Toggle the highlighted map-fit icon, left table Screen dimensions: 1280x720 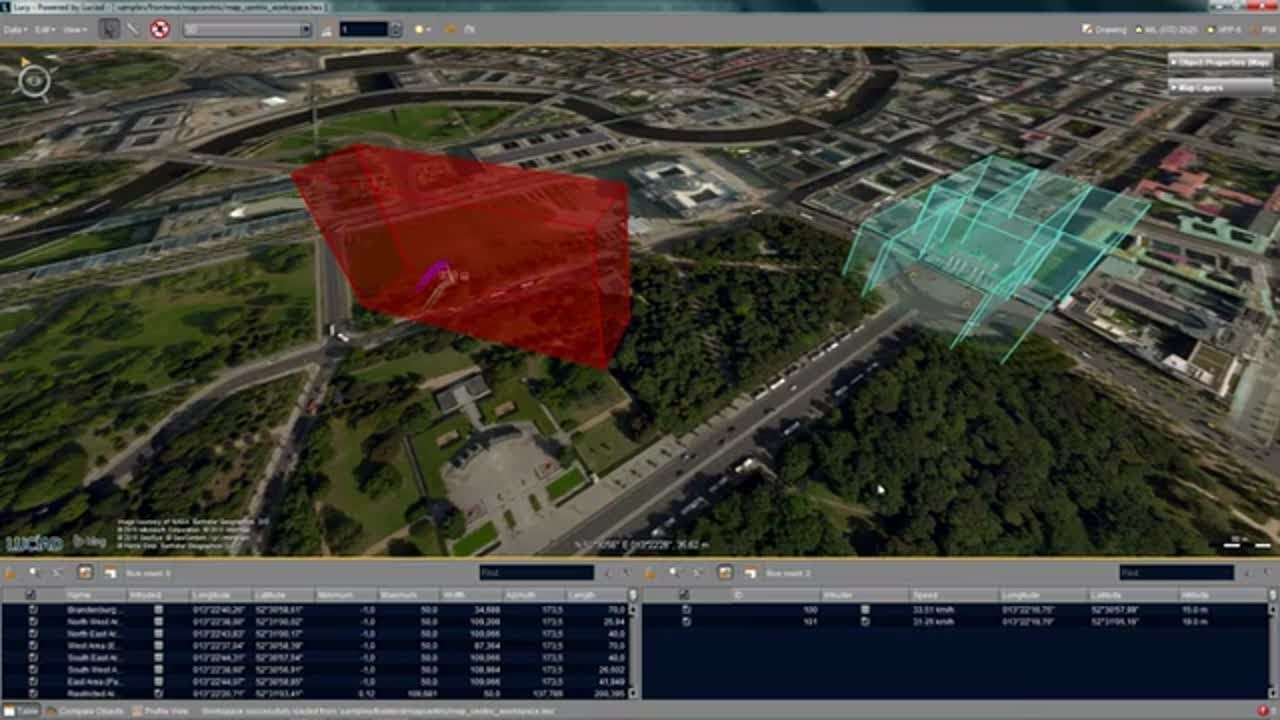(85, 573)
